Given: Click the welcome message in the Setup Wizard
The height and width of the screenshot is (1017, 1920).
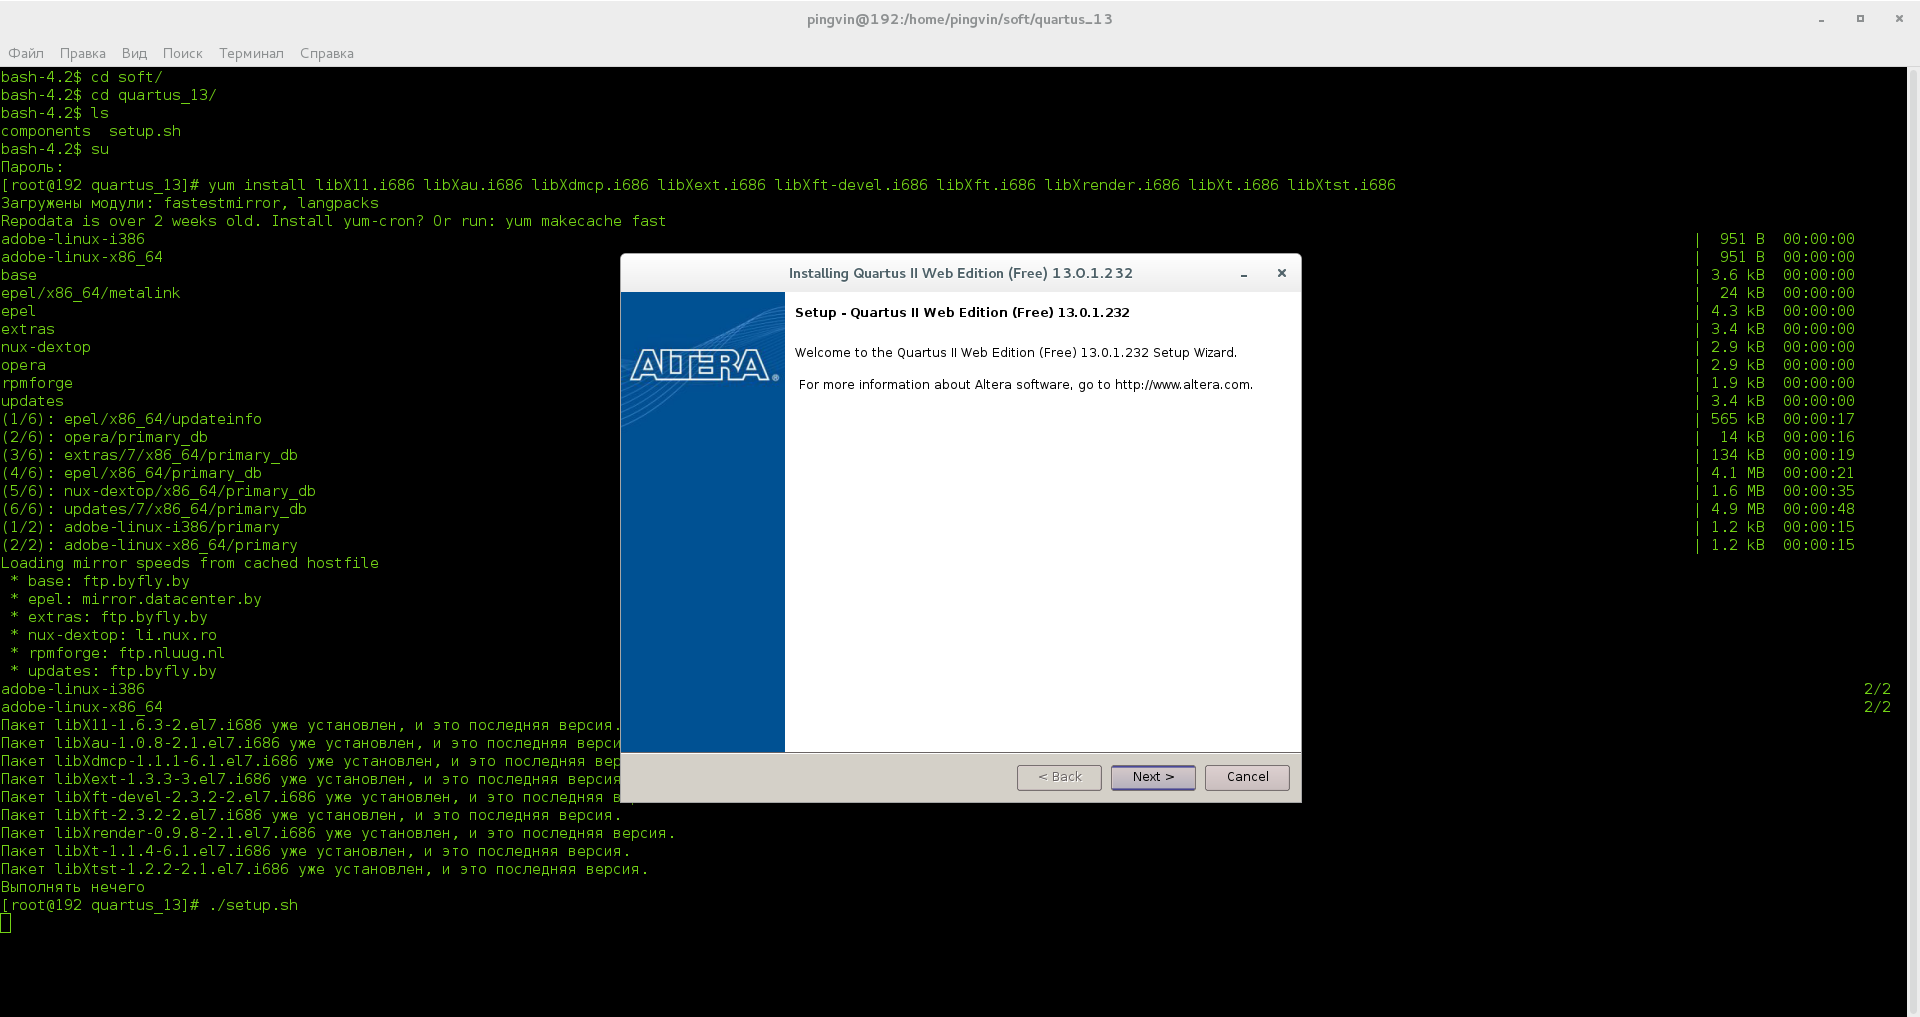Looking at the screenshot, I should 1015,352.
